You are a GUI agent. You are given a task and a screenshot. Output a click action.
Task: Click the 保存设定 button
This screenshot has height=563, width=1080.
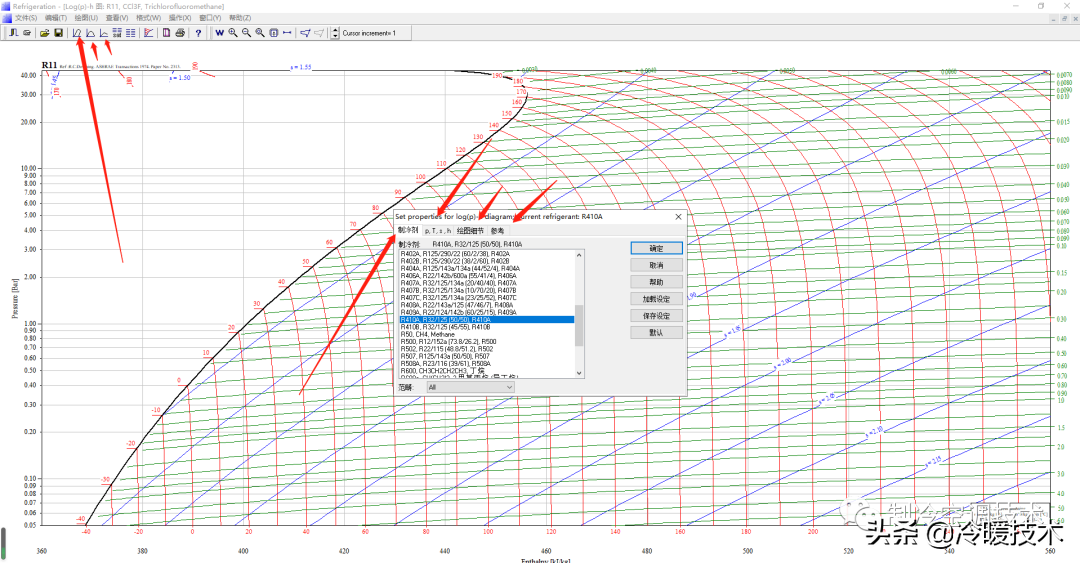click(656, 315)
